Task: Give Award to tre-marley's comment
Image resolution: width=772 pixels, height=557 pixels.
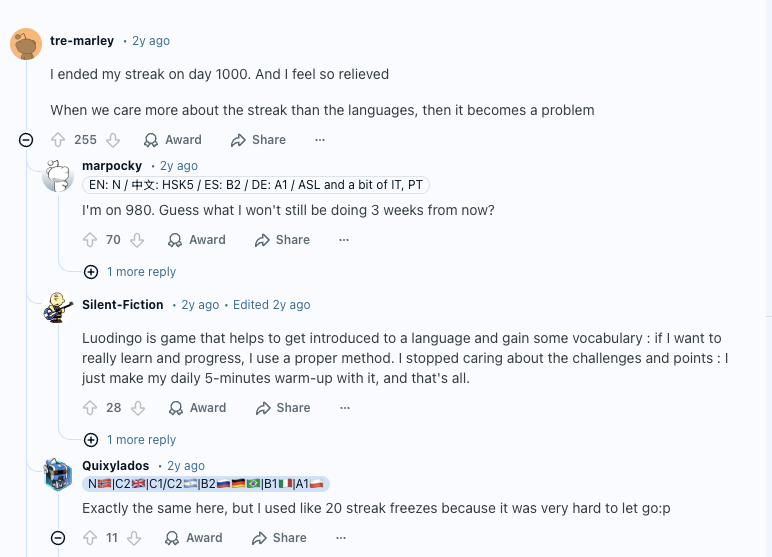Action: coord(172,140)
